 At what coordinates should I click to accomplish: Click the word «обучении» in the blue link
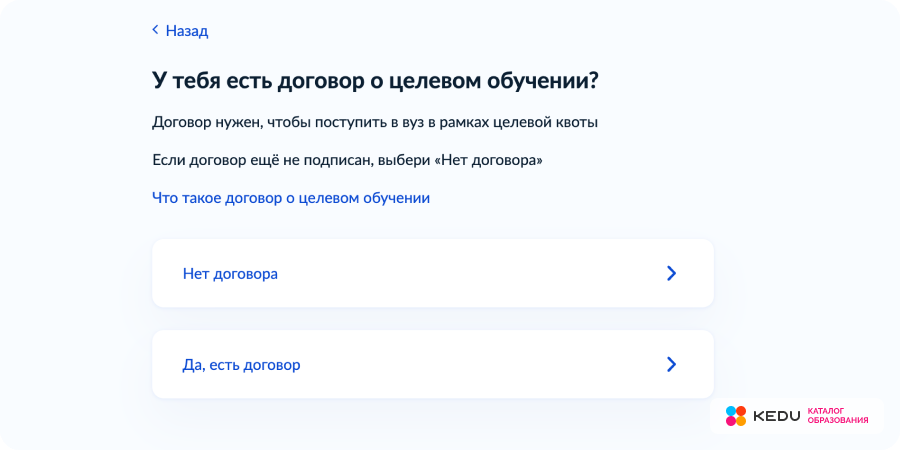399,198
